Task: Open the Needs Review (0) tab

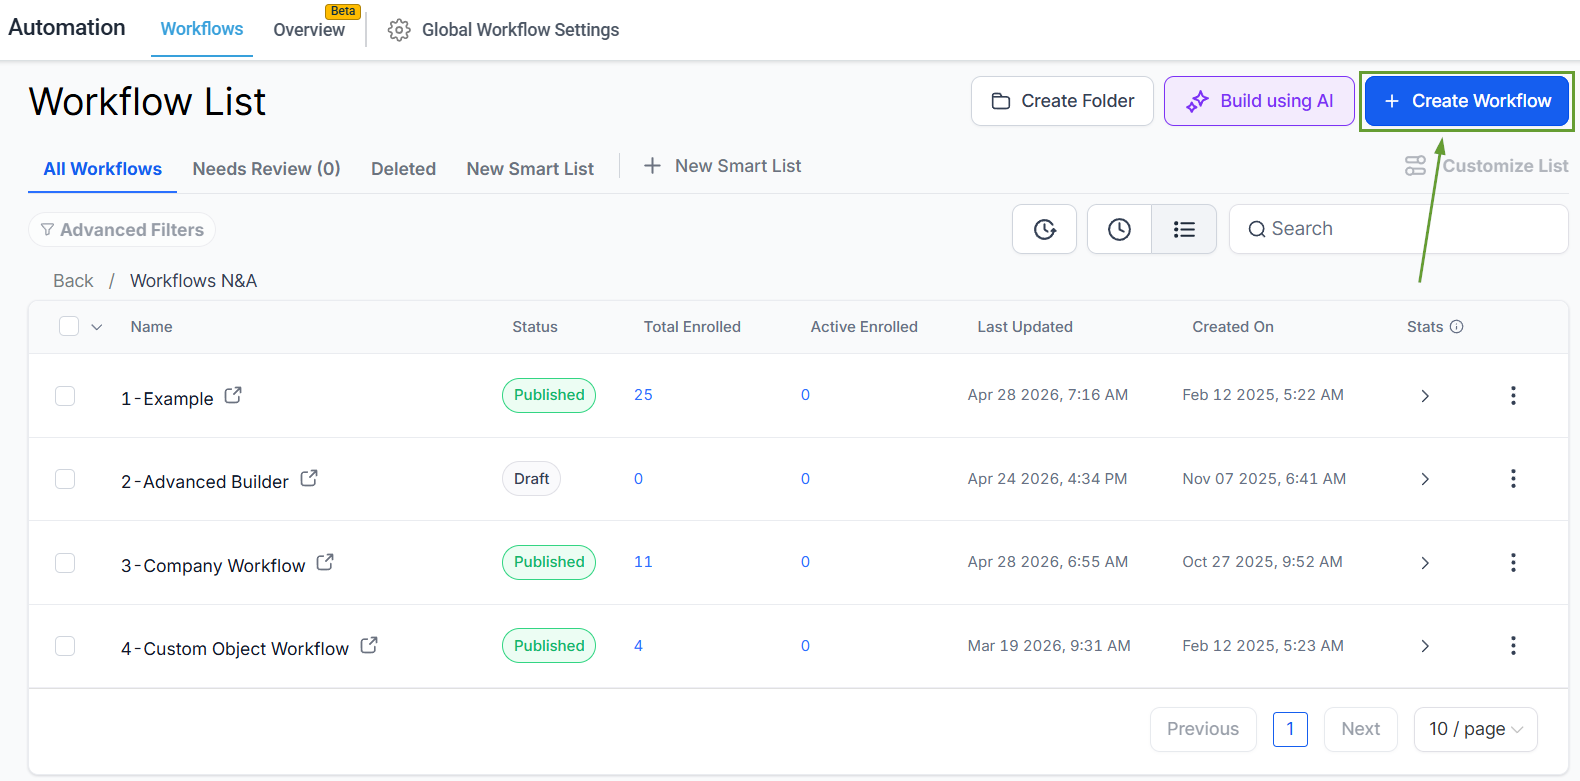Action: pyautogui.click(x=266, y=169)
